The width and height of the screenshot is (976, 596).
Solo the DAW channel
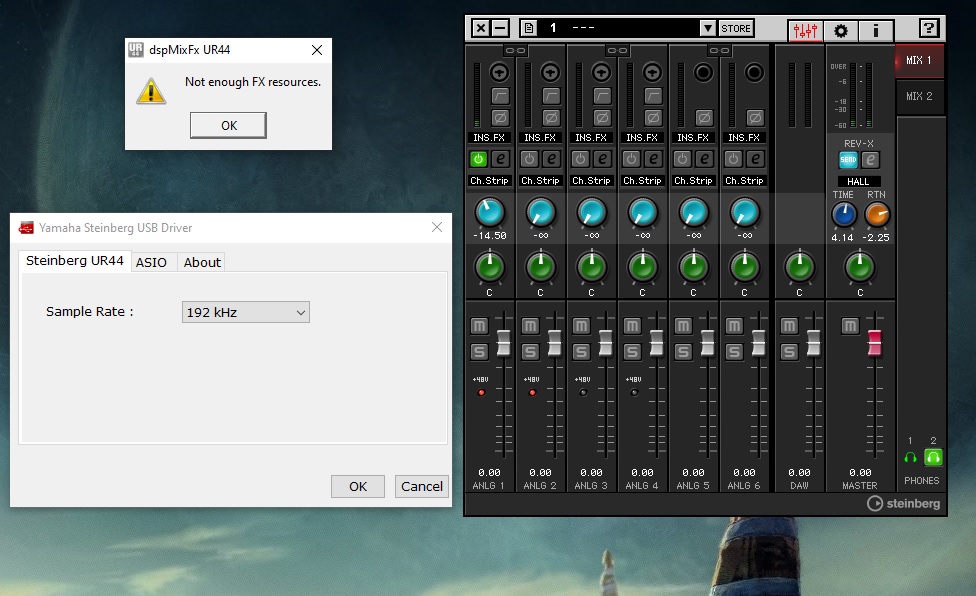789,352
